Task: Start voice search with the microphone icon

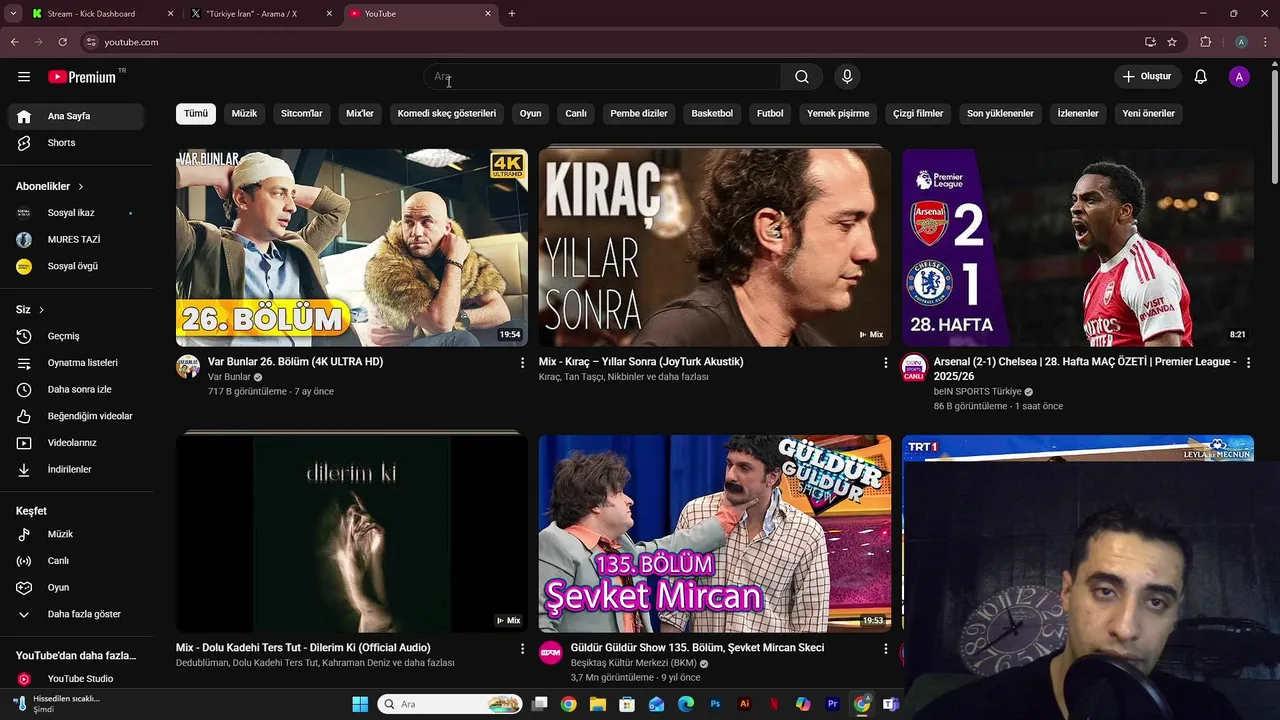Action: pyautogui.click(x=847, y=77)
